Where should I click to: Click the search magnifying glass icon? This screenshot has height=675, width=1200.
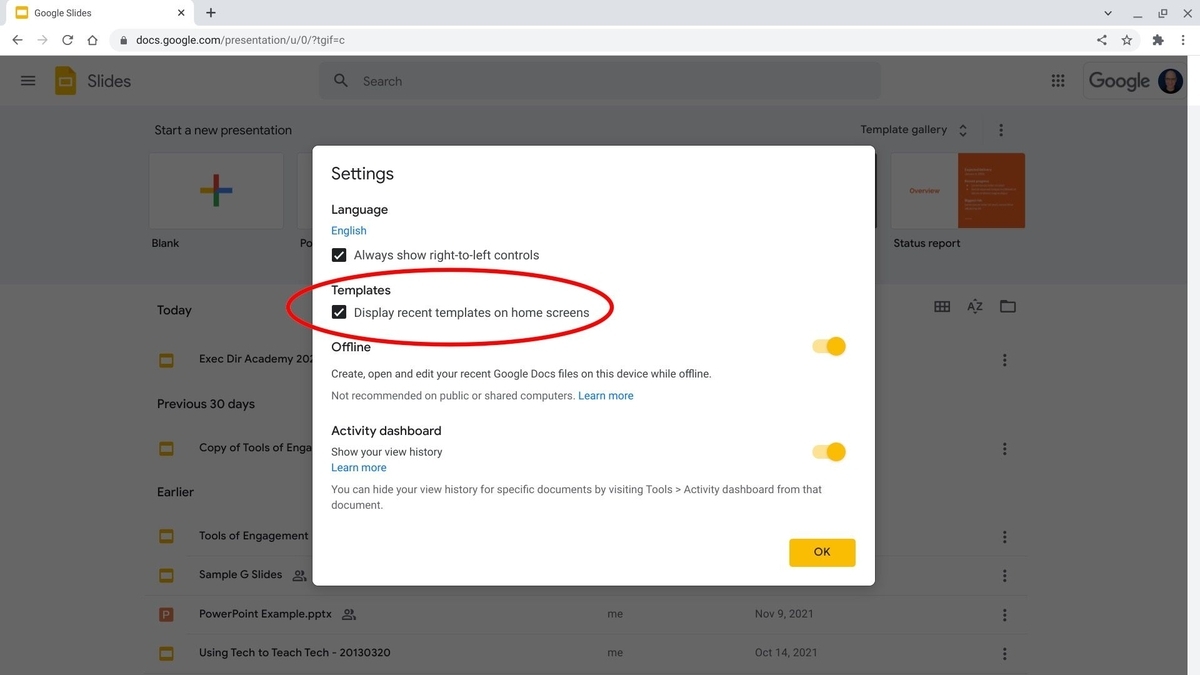click(340, 80)
